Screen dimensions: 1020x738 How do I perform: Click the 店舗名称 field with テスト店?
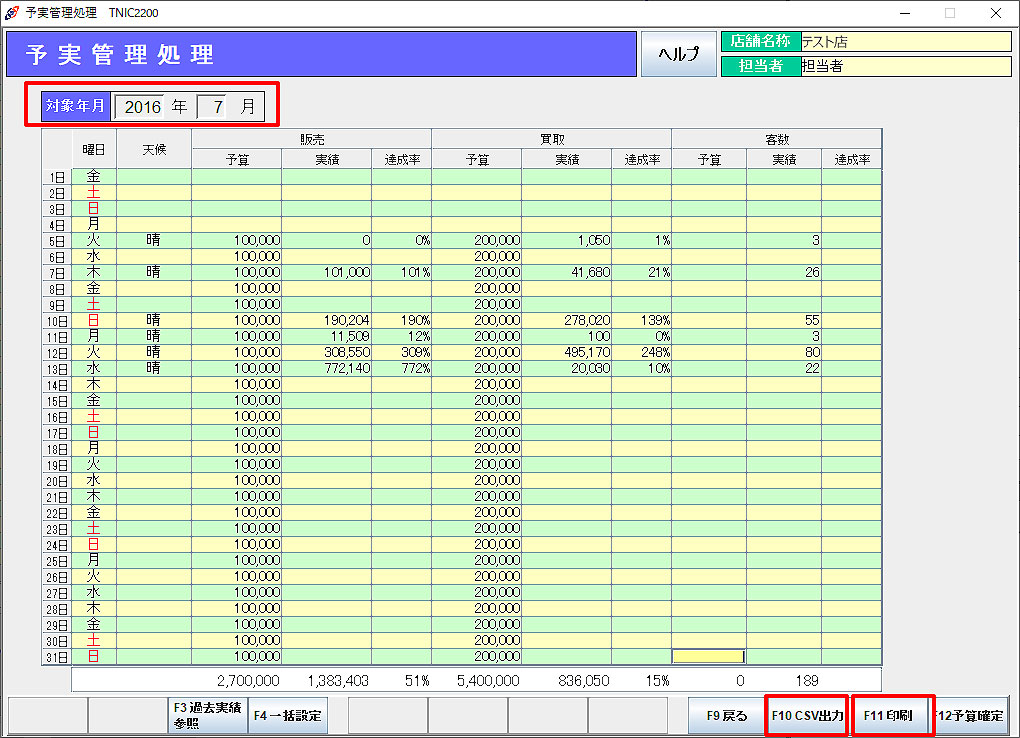tap(905, 42)
